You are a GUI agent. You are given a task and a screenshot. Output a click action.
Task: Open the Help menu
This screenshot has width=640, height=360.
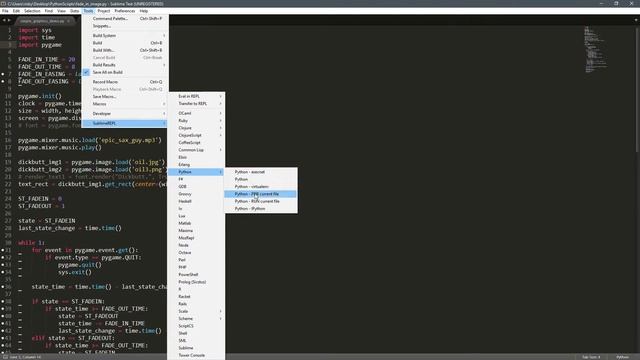(x=144, y=11)
